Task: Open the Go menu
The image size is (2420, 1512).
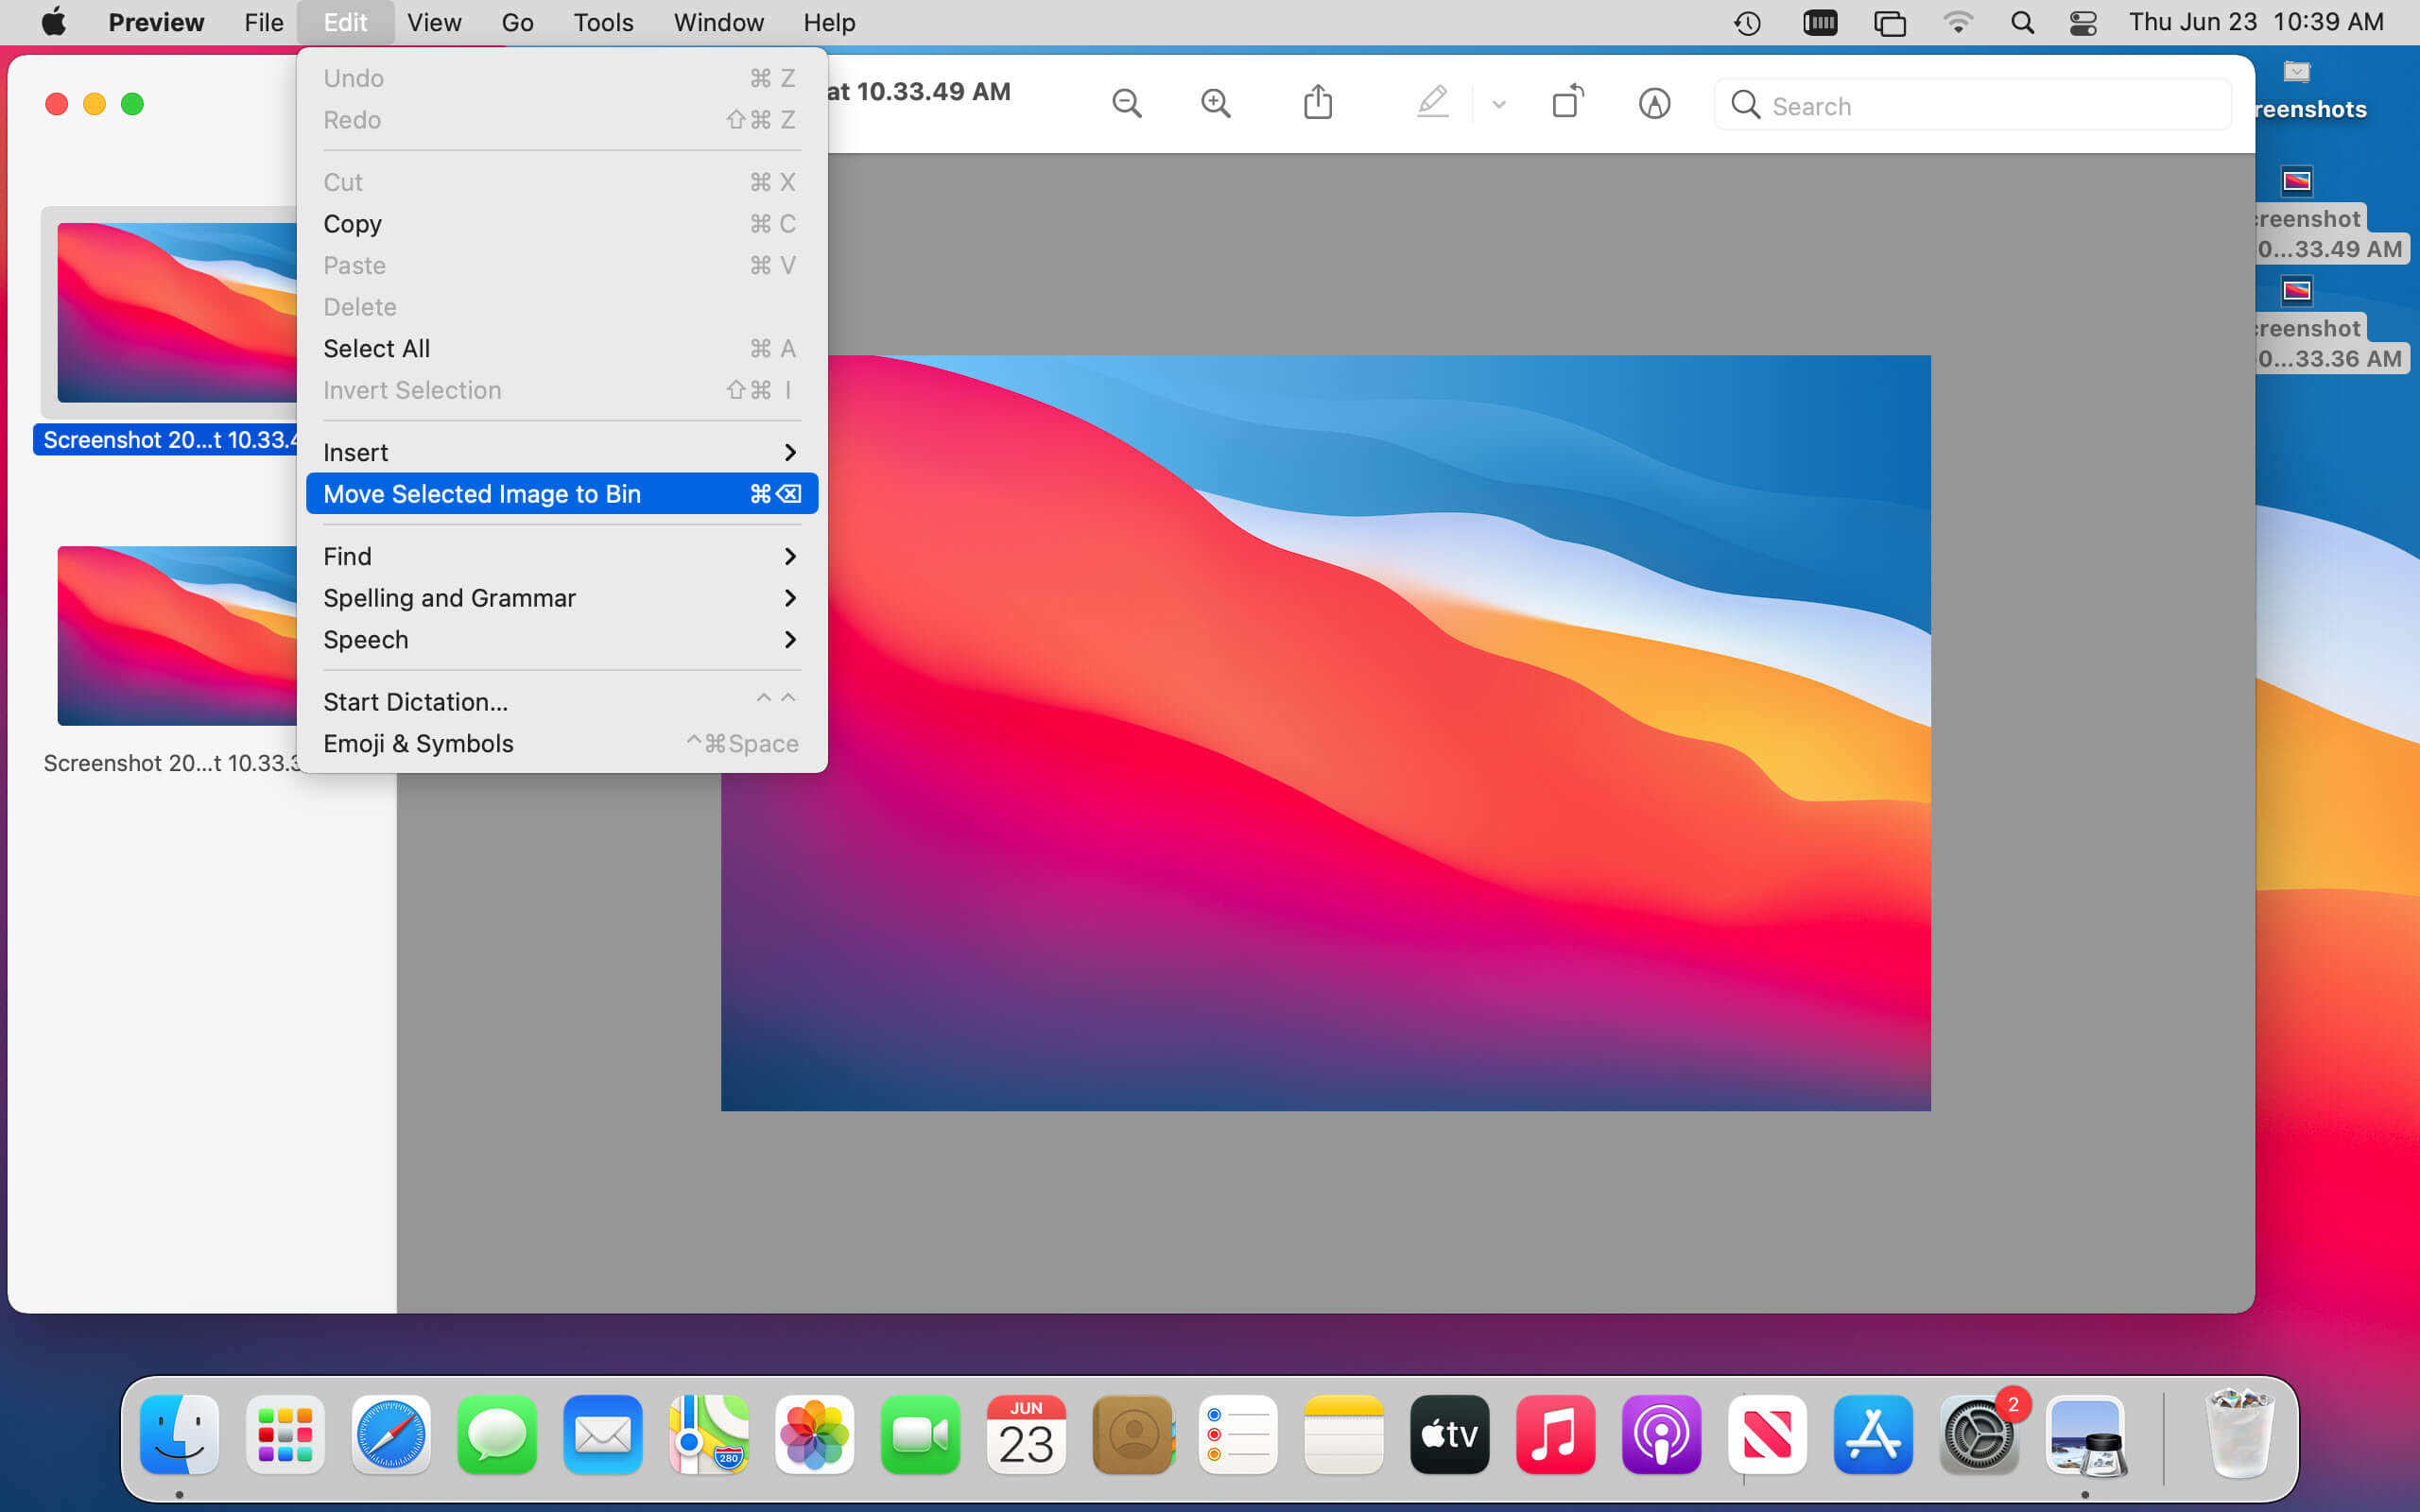Action: [x=517, y=22]
